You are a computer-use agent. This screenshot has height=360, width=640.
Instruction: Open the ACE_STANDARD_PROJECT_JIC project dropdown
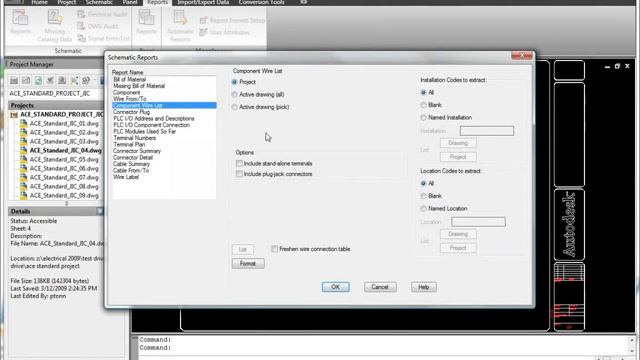(x=56, y=93)
